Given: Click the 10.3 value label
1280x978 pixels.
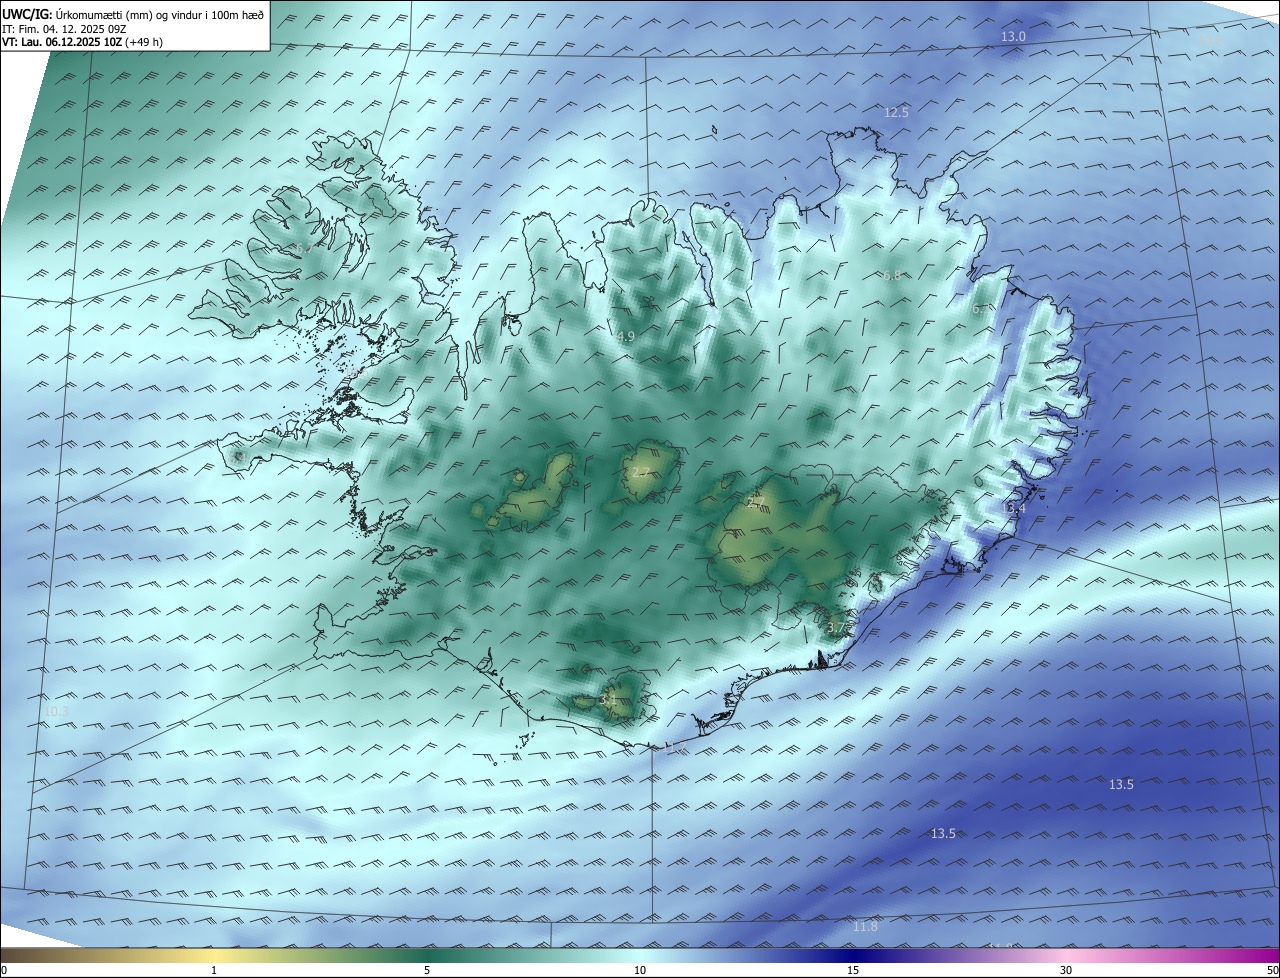Looking at the screenshot, I should (57, 712).
